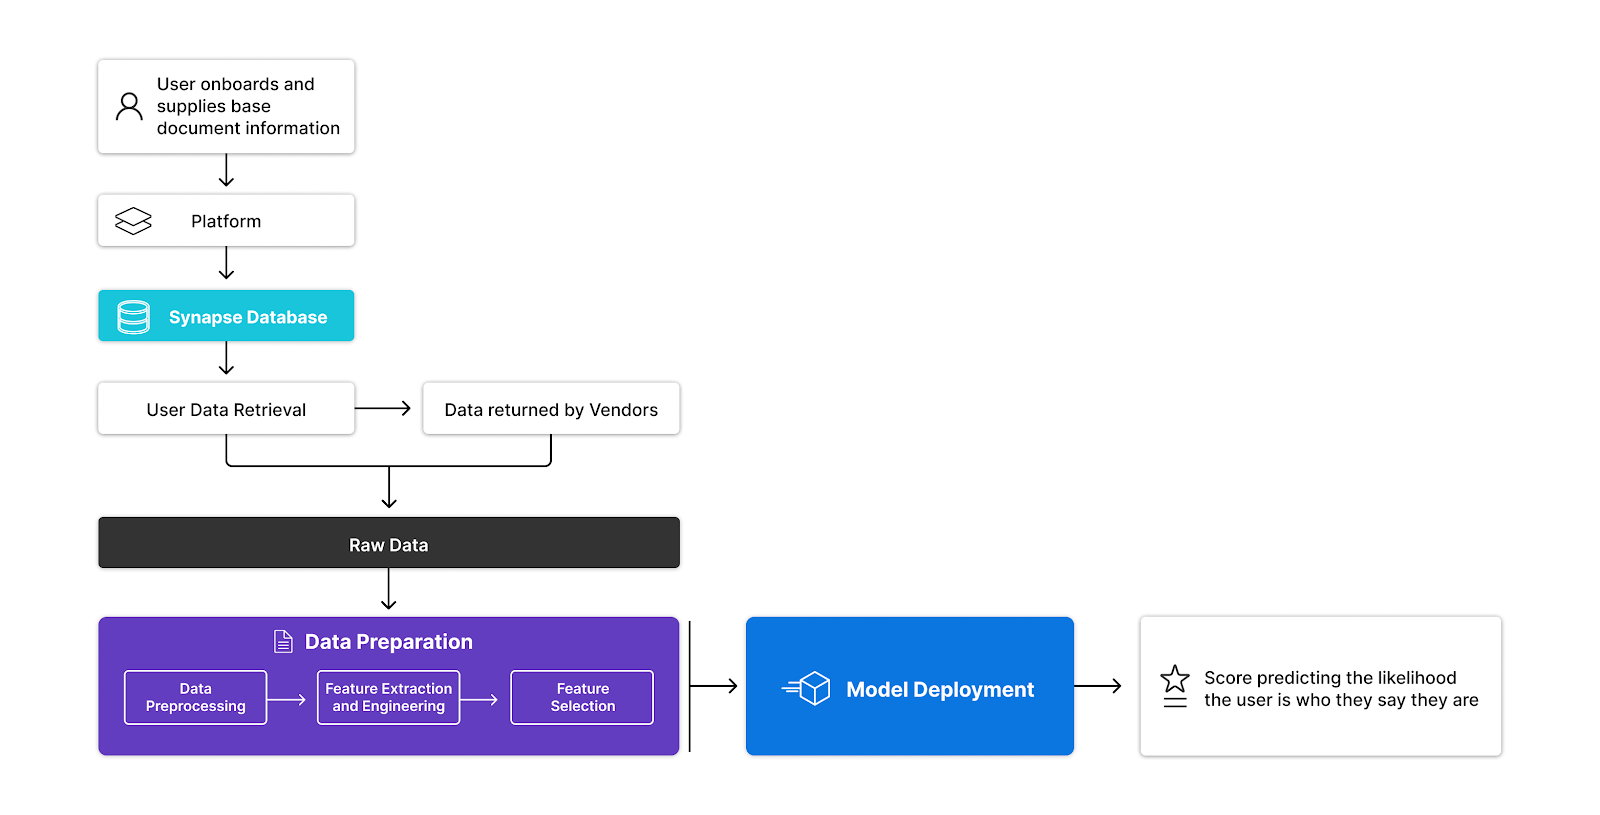Select the Feature Selection step
Screen dimensions: 1600x815
582,697
